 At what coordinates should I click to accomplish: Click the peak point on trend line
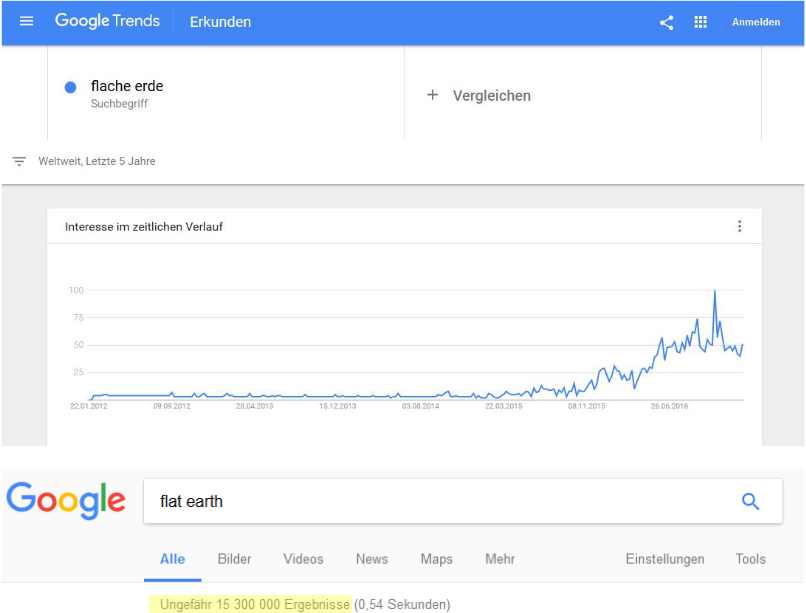pyautogui.click(x=715, y=291)
